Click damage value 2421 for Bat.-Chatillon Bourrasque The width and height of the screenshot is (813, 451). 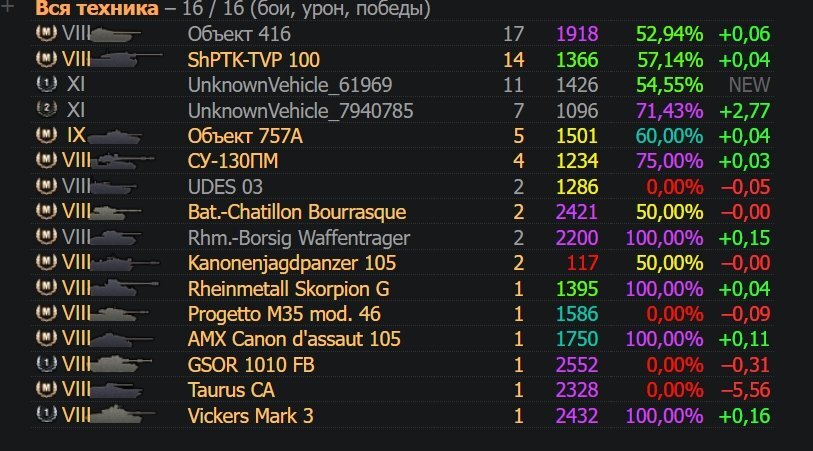577,212
